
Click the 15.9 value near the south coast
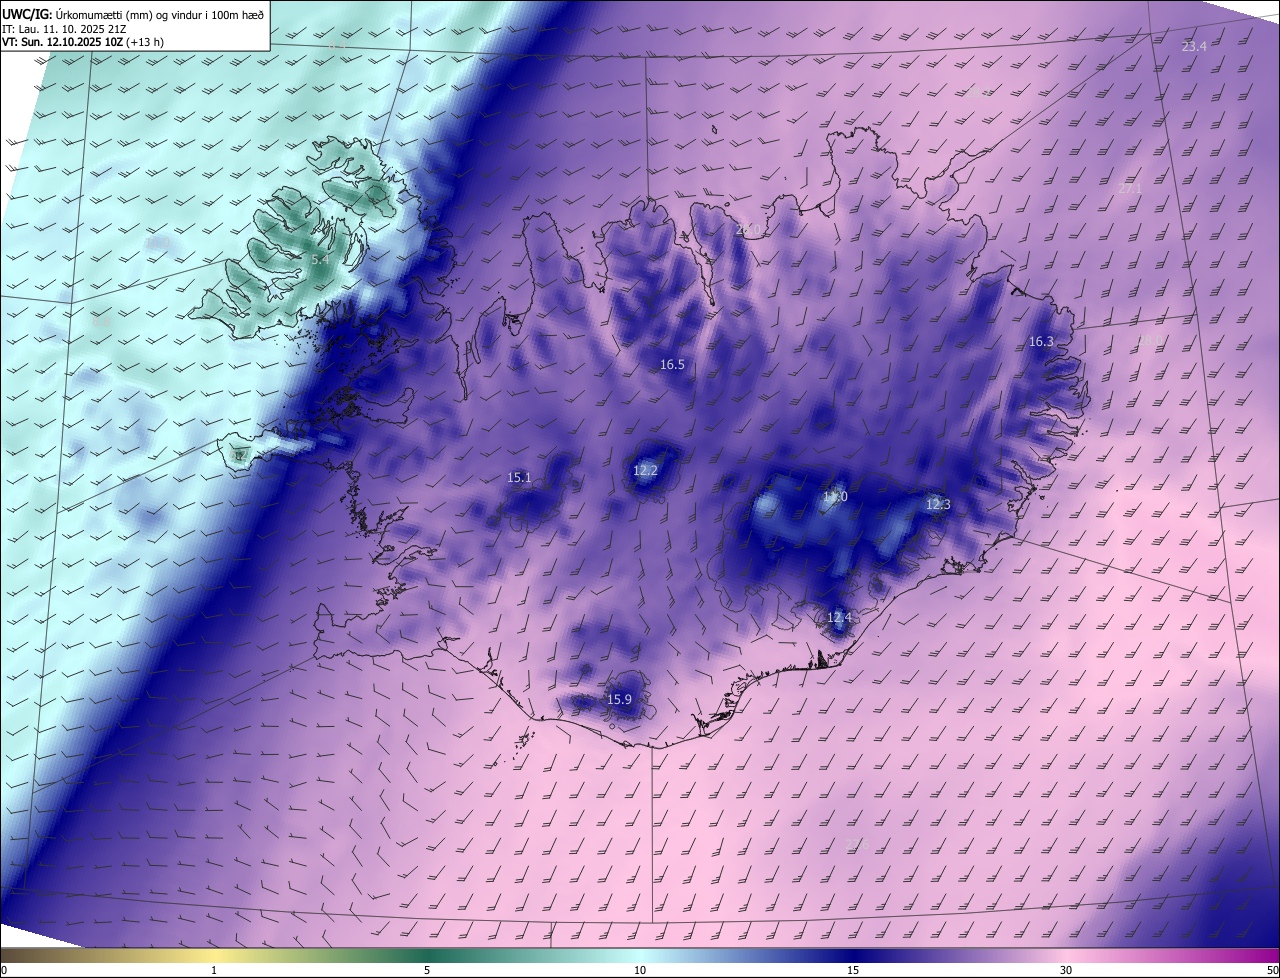point(619,700)
